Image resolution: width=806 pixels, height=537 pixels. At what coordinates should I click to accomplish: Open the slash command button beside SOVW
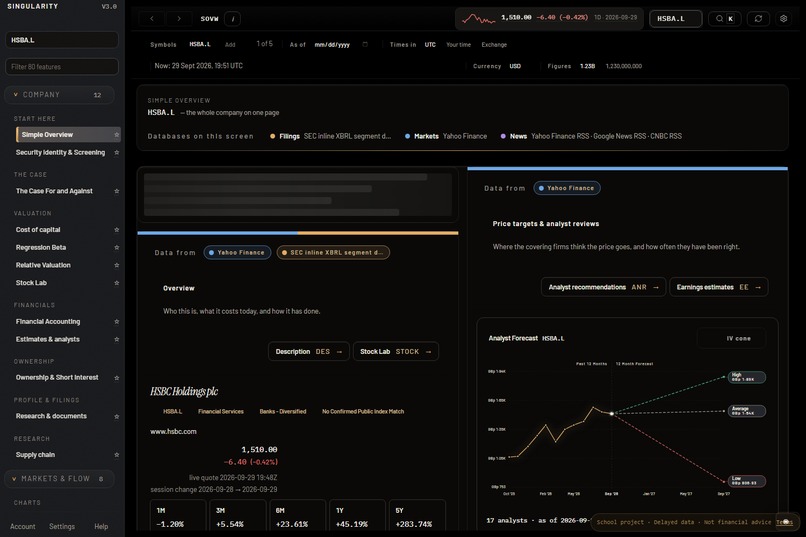pyautogui.click(x=233, y=19)
